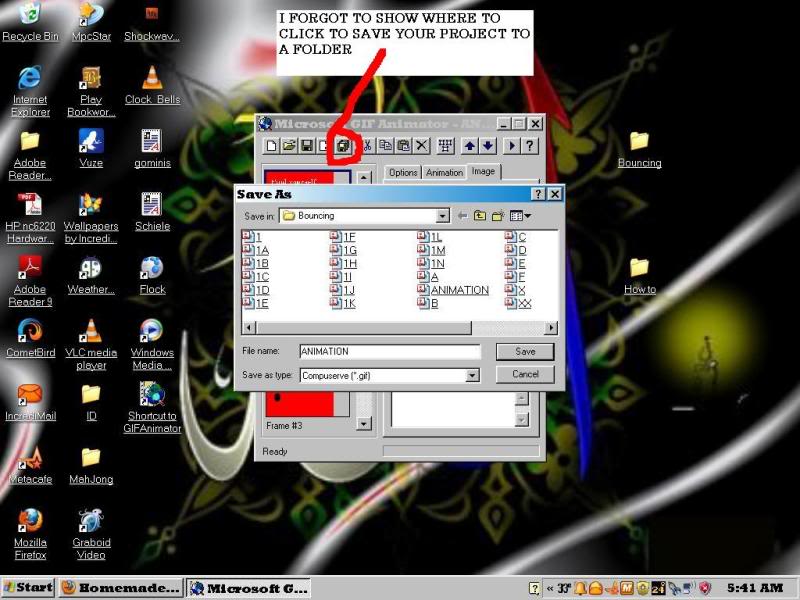Select file 1H in the list

pos(343,263)
